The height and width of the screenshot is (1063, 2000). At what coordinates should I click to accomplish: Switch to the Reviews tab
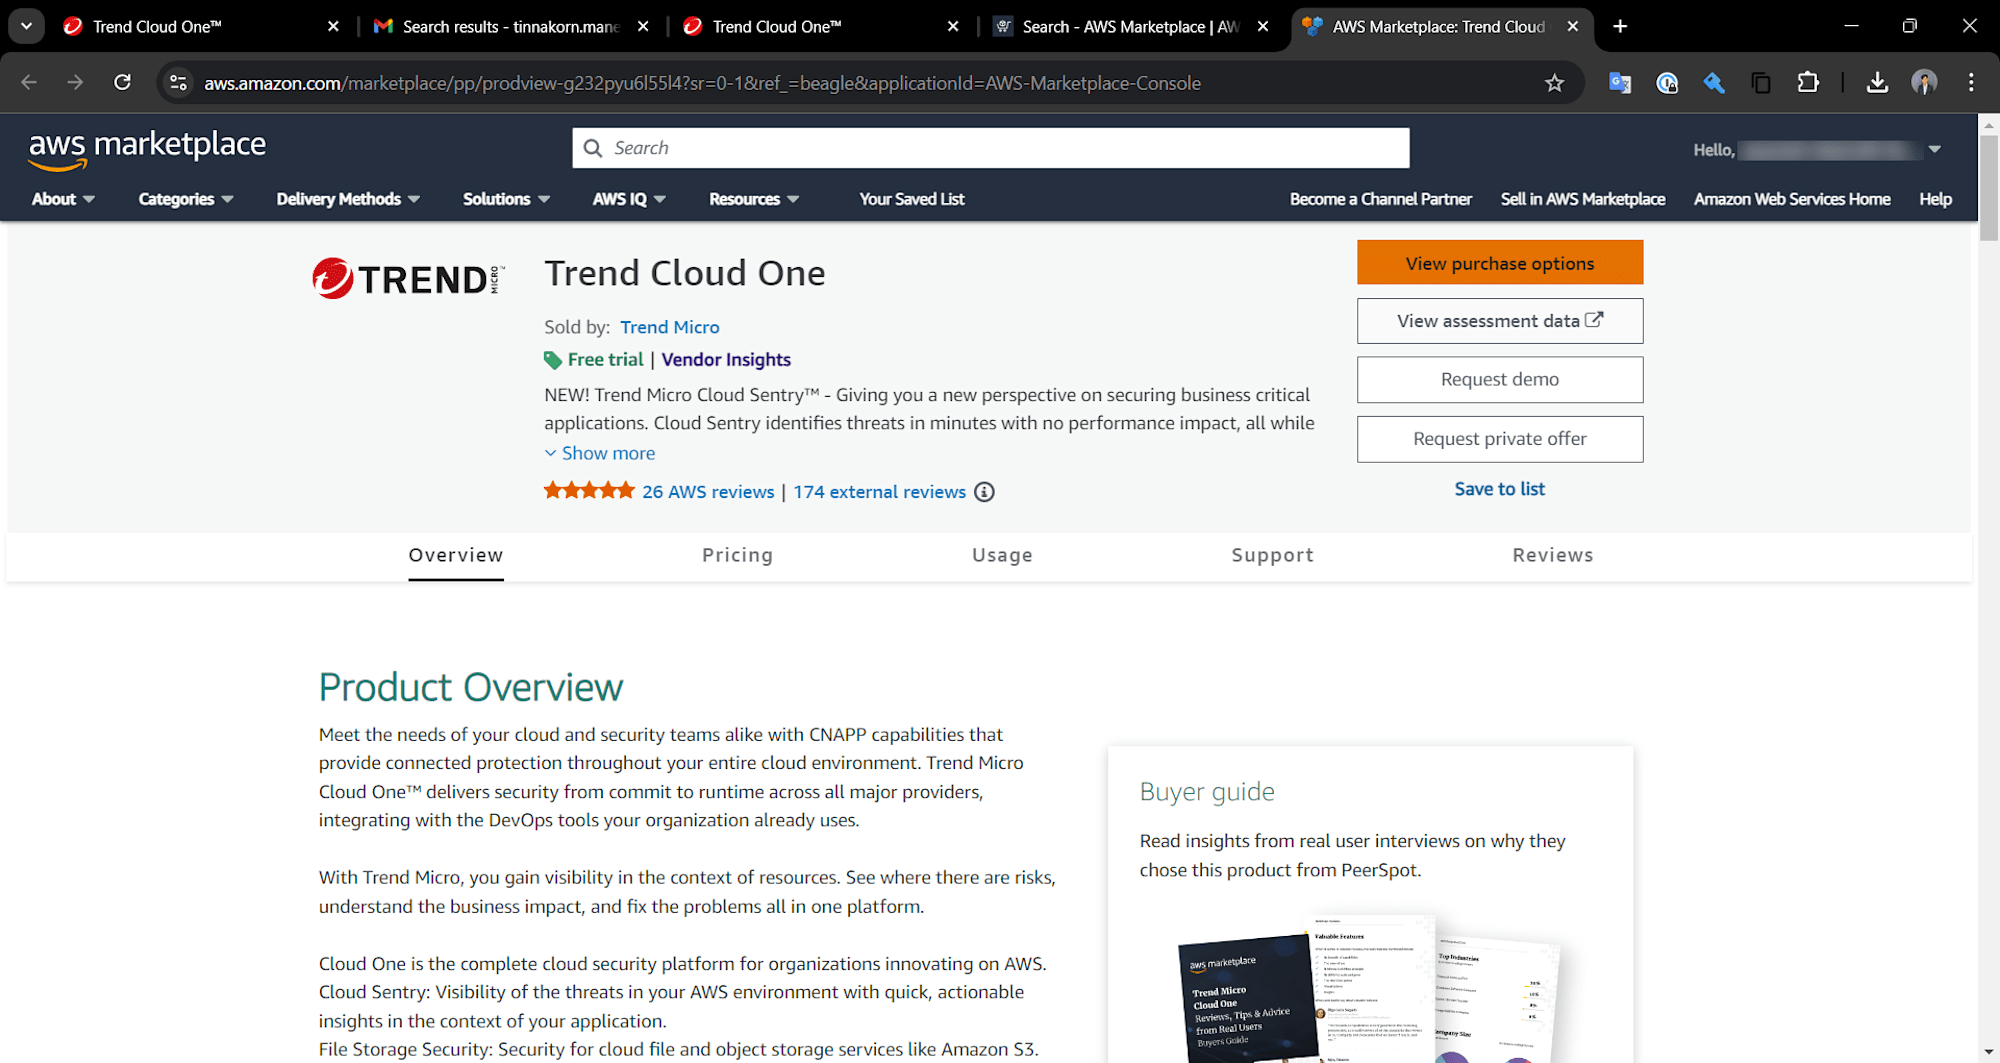point(1553,555)
